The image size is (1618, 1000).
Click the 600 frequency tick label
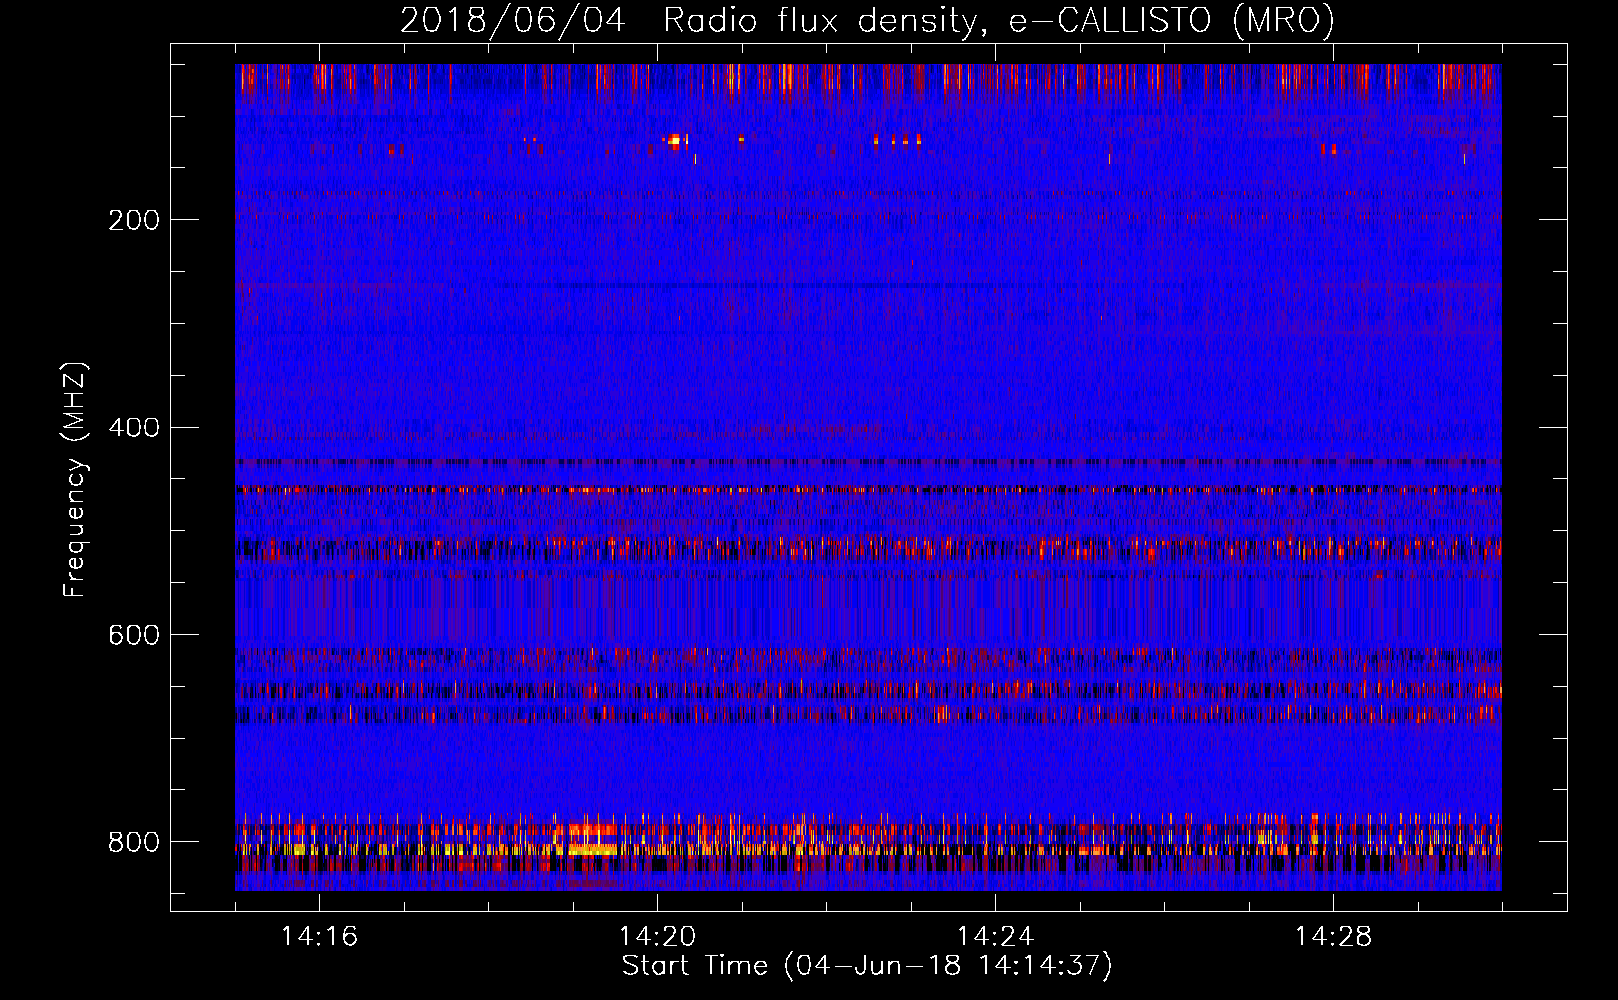[134, 636]
